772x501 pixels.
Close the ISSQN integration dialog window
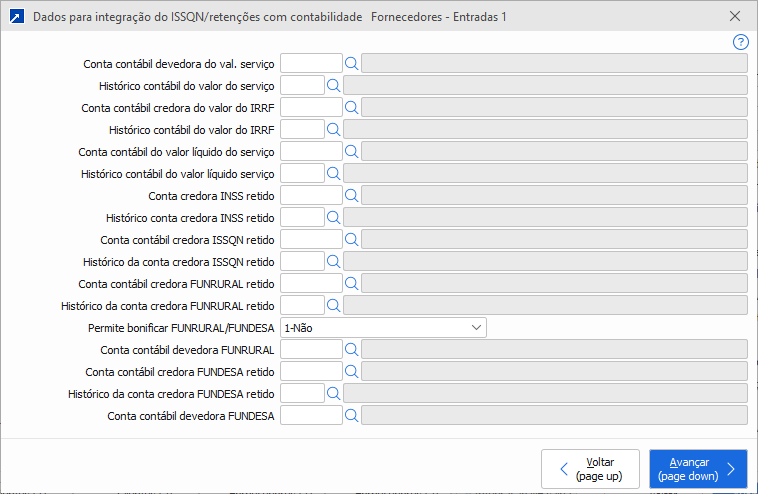[735, 16]
